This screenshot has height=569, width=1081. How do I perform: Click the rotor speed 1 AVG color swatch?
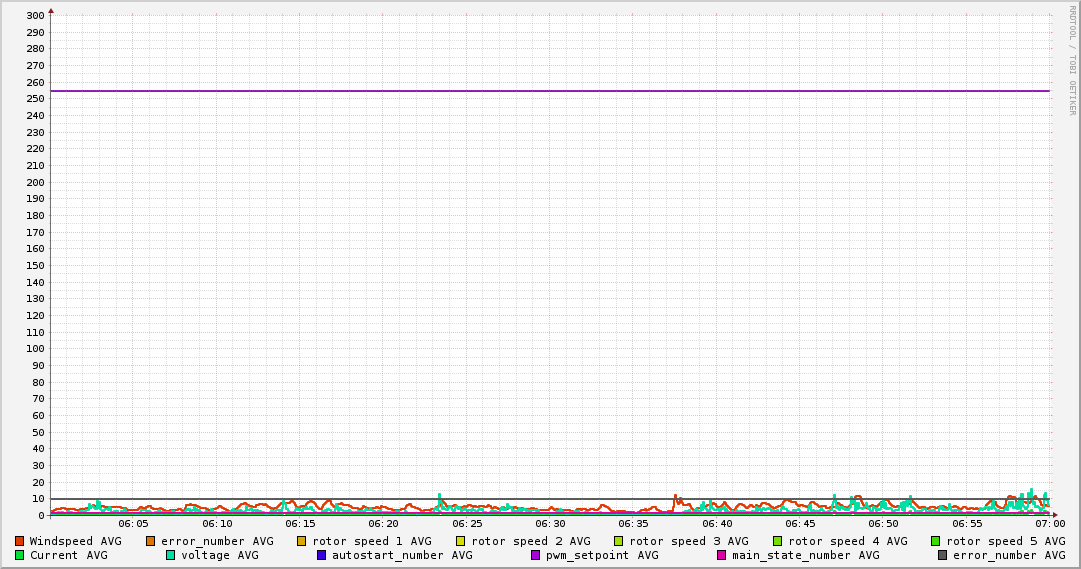point(301,541)
